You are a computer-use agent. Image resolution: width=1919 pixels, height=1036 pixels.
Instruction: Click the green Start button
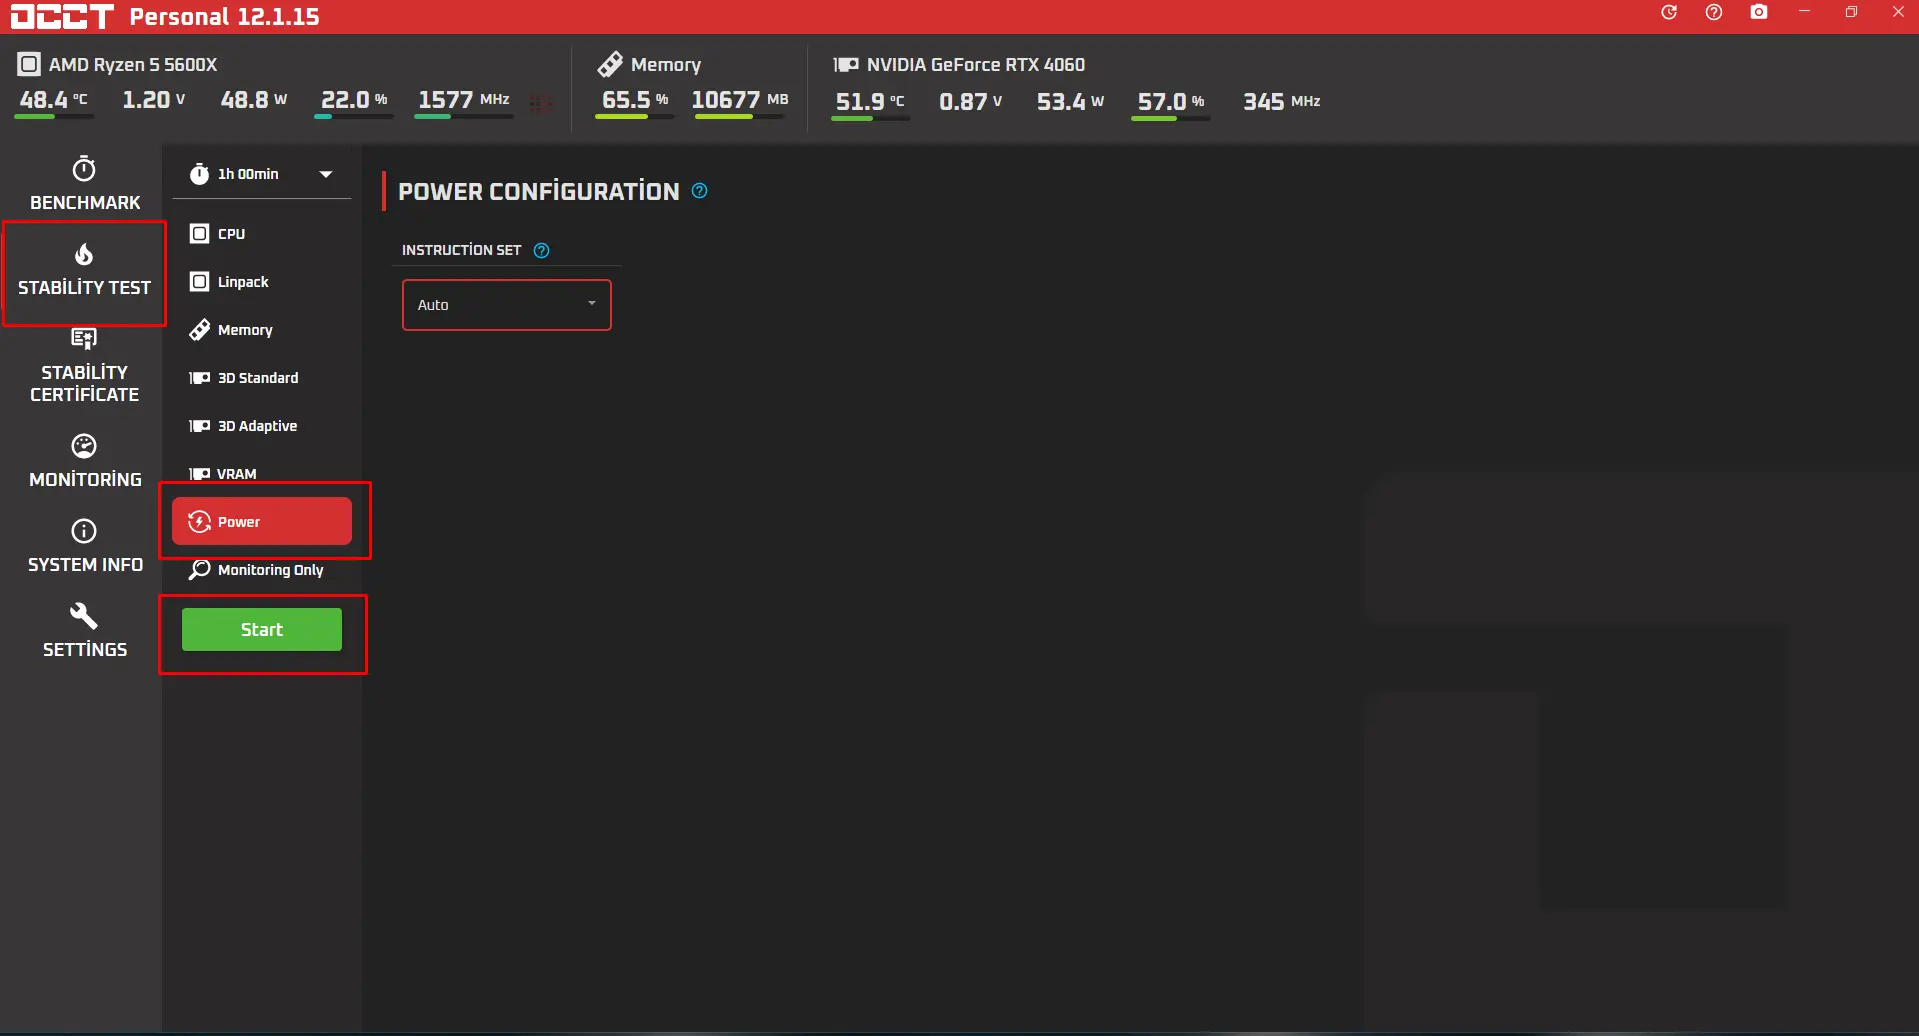pos(262,630)
